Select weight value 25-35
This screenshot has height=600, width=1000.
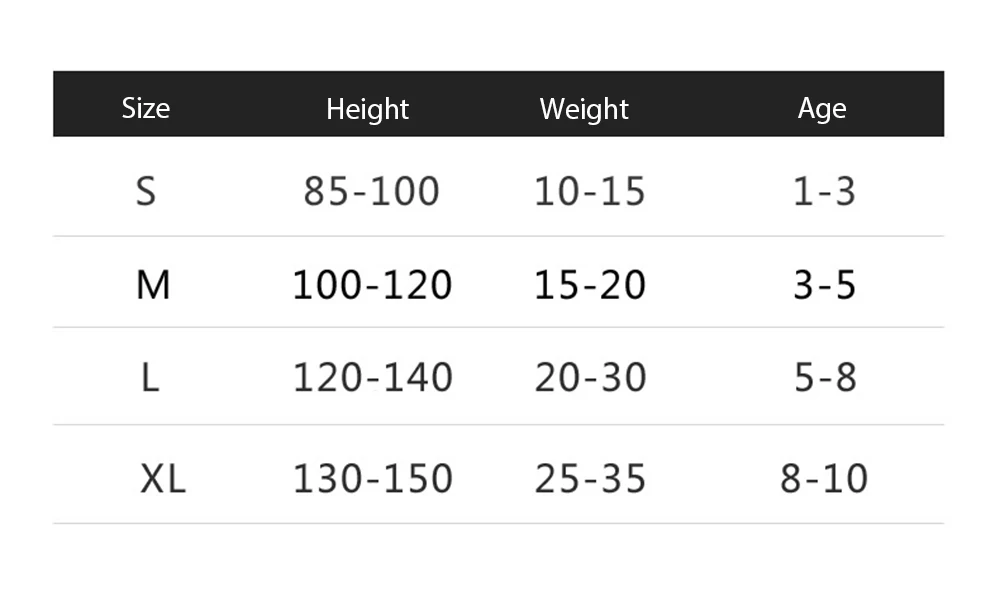tap(590, 479)
